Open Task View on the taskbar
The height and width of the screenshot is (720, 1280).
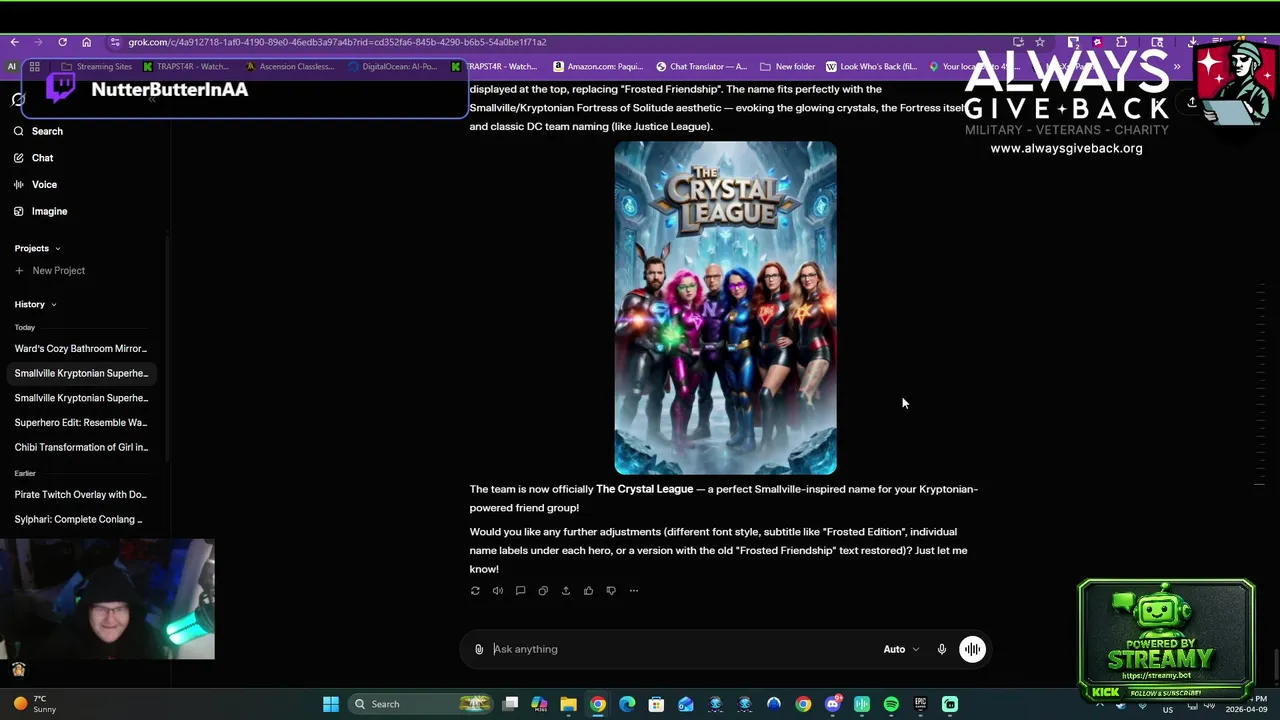coord(510,704)
